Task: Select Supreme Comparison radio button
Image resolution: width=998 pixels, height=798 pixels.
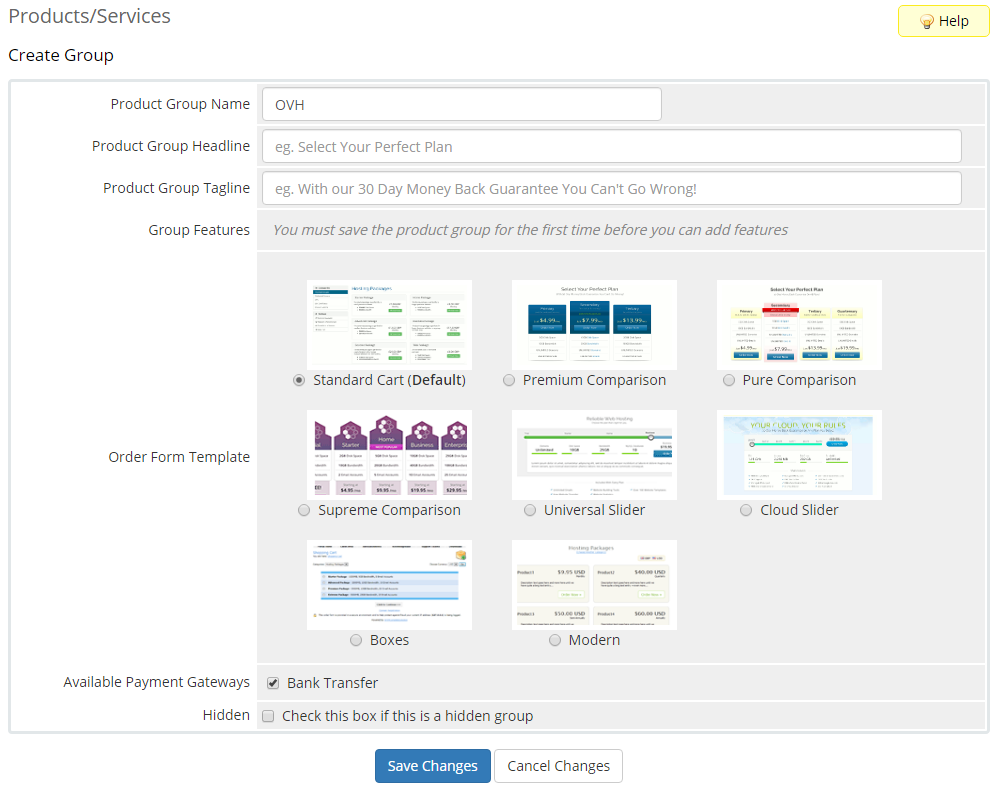Action: point(304,510)
